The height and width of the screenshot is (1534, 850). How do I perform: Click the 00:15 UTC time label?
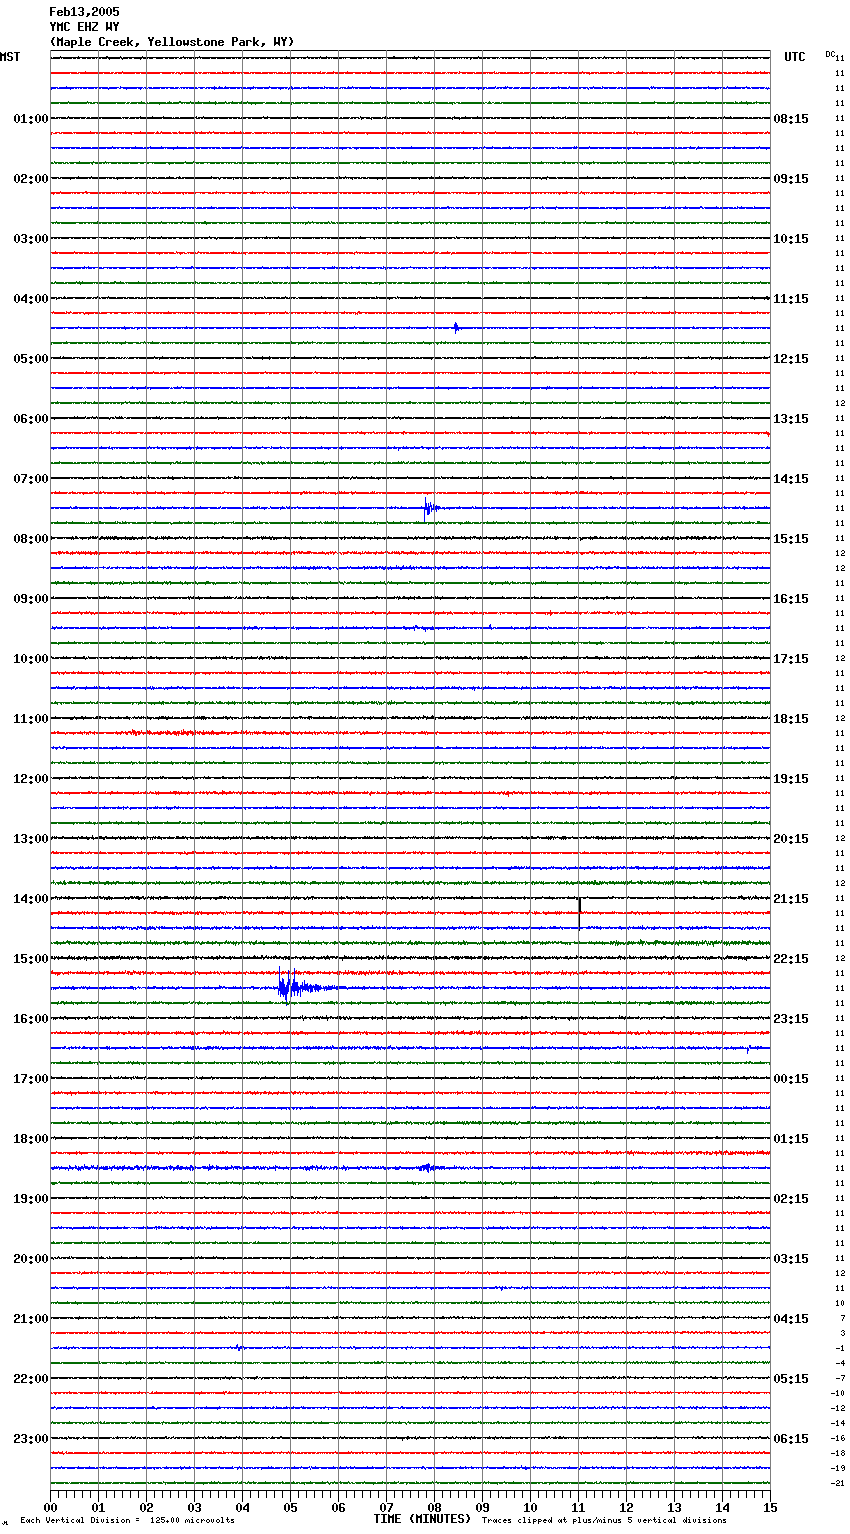click(791, 1079)
